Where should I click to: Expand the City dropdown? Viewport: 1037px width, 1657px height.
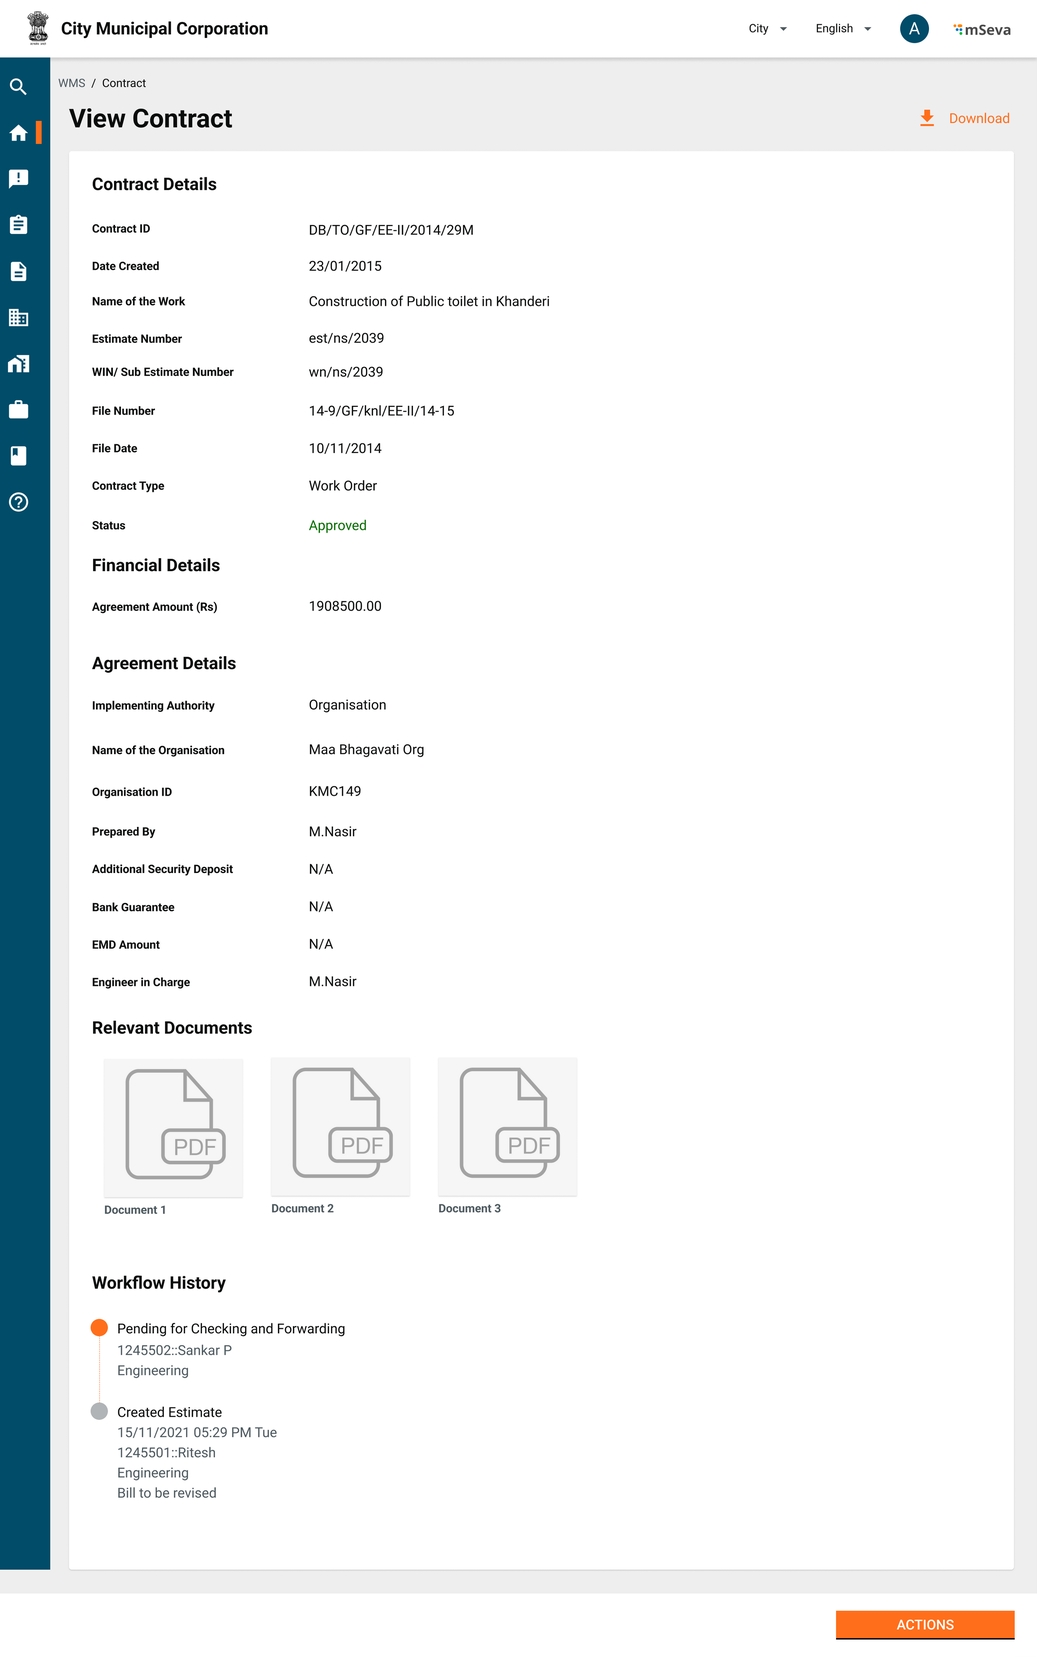[x=767, y=29]
